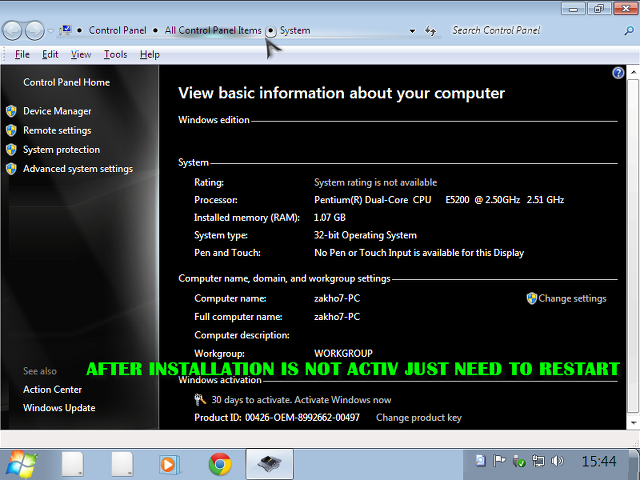Click Change settings link
The height and width of the screenshot is (480, 640).
572,299
